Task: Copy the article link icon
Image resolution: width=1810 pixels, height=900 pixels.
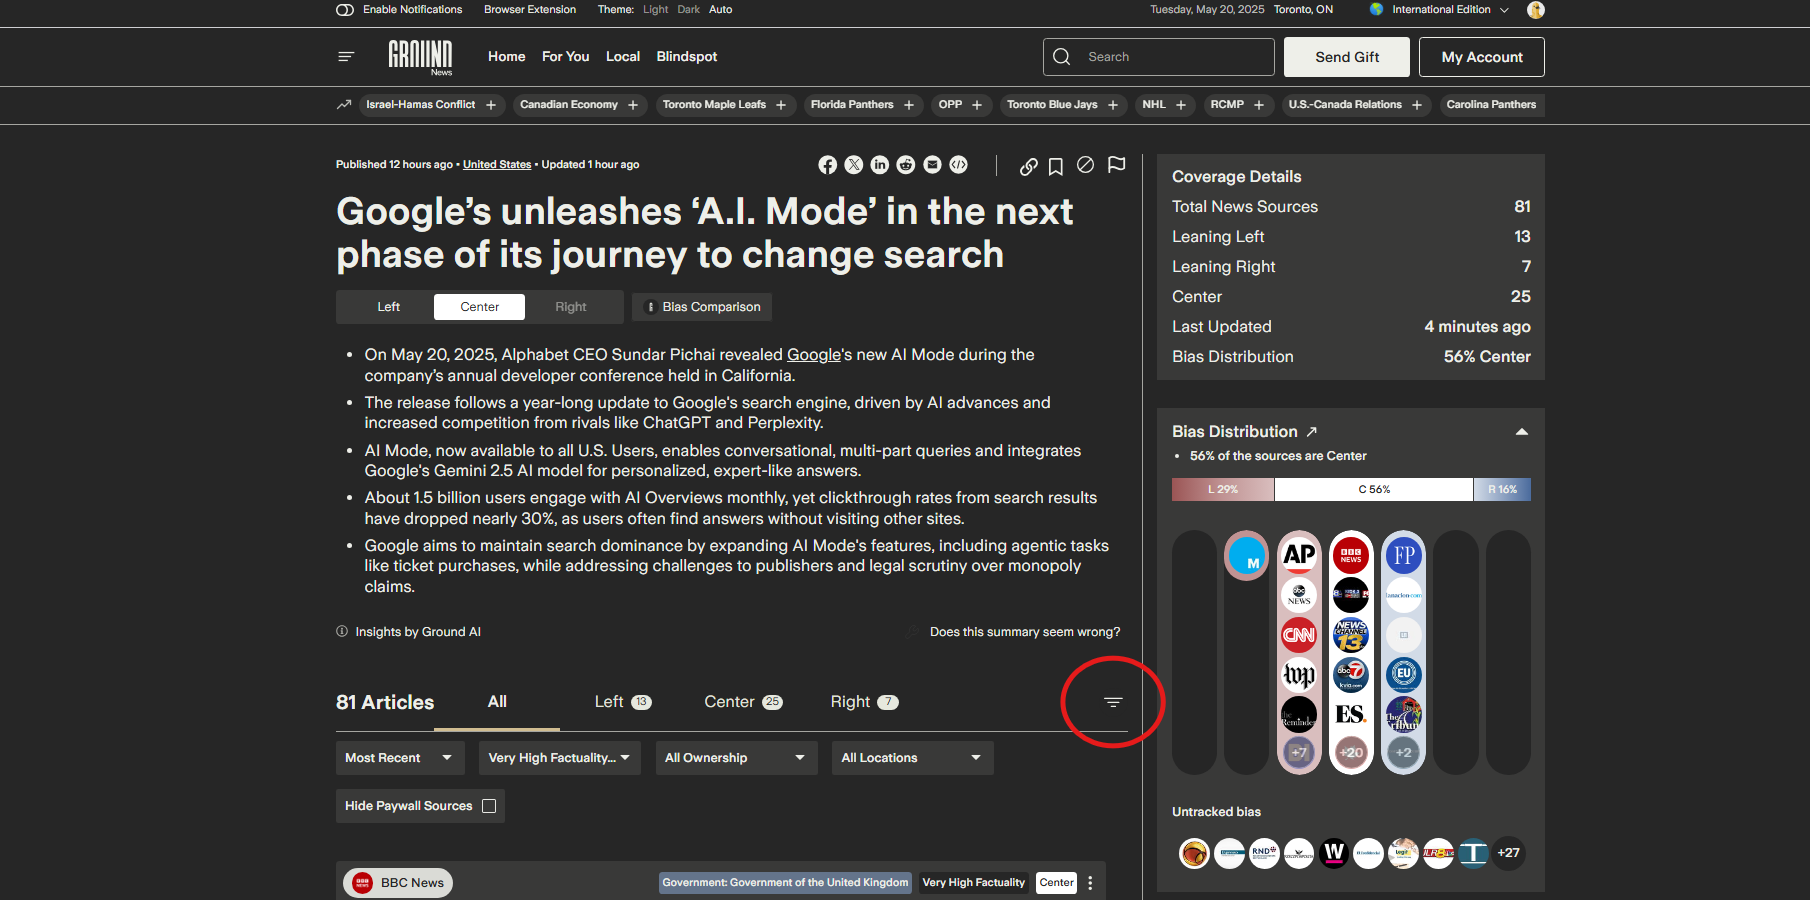Action: click(x=1028, y=166)
